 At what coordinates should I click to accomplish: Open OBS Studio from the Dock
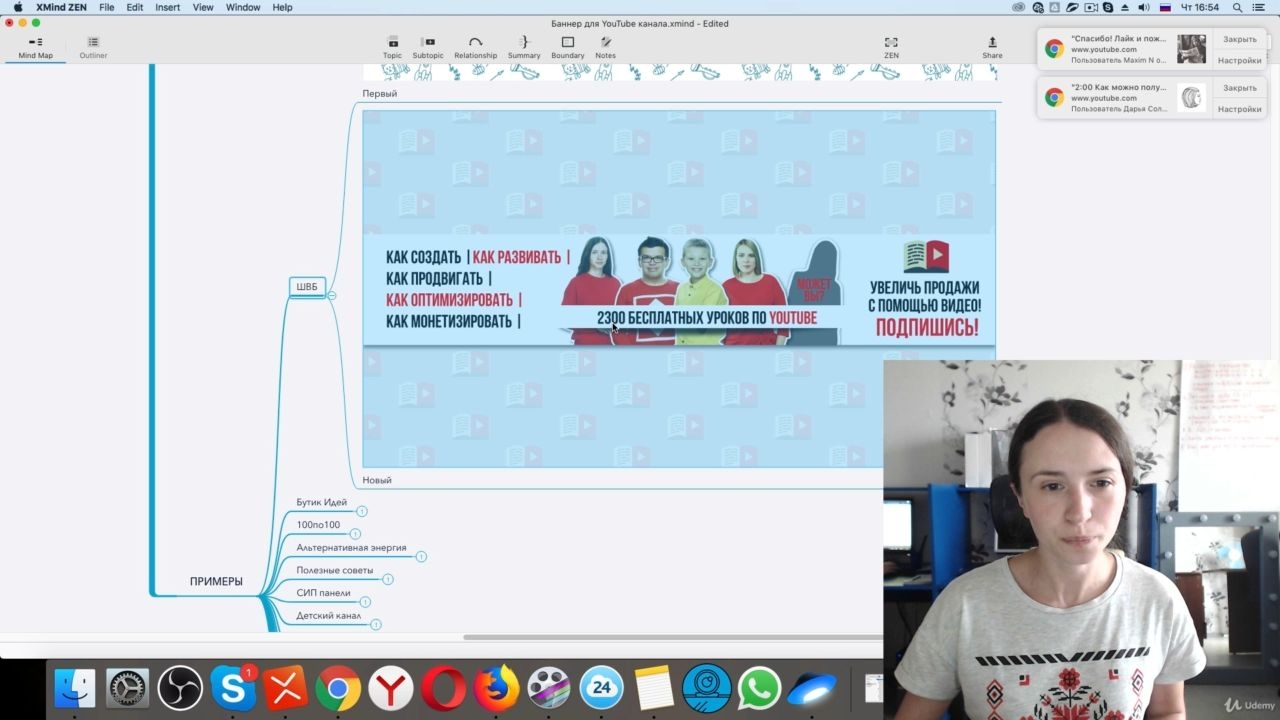(180, 688)
